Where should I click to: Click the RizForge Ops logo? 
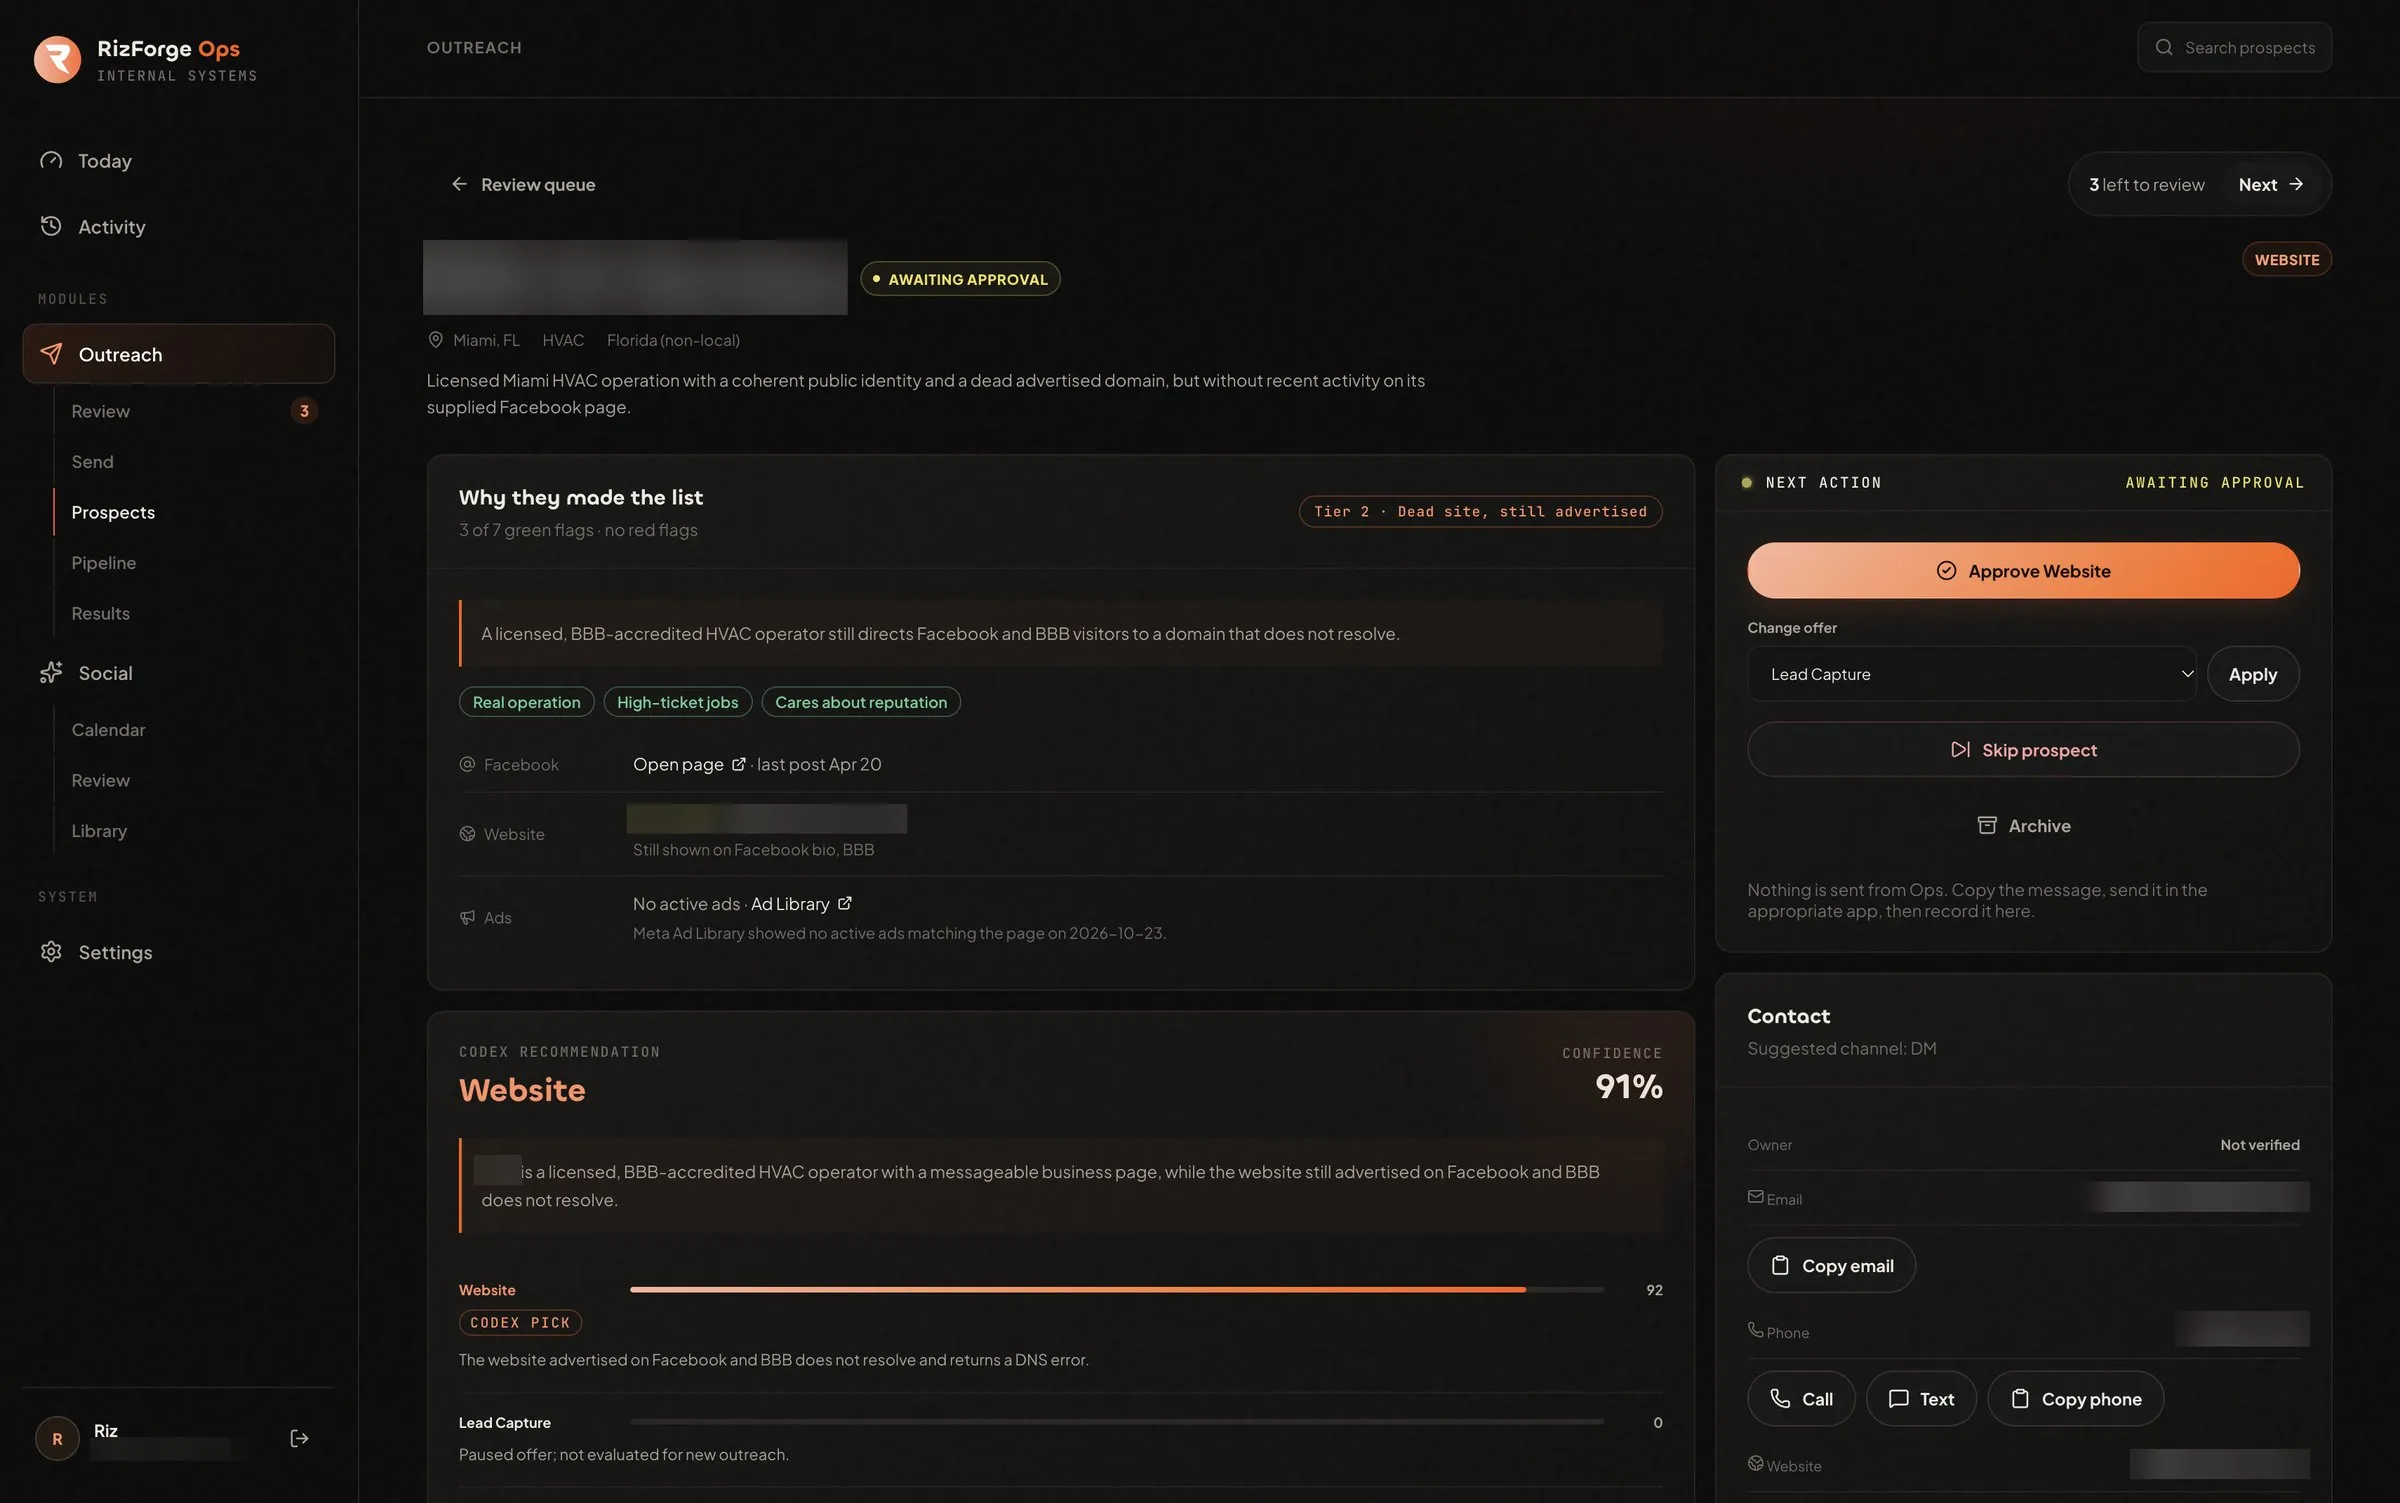click(57, 60)
